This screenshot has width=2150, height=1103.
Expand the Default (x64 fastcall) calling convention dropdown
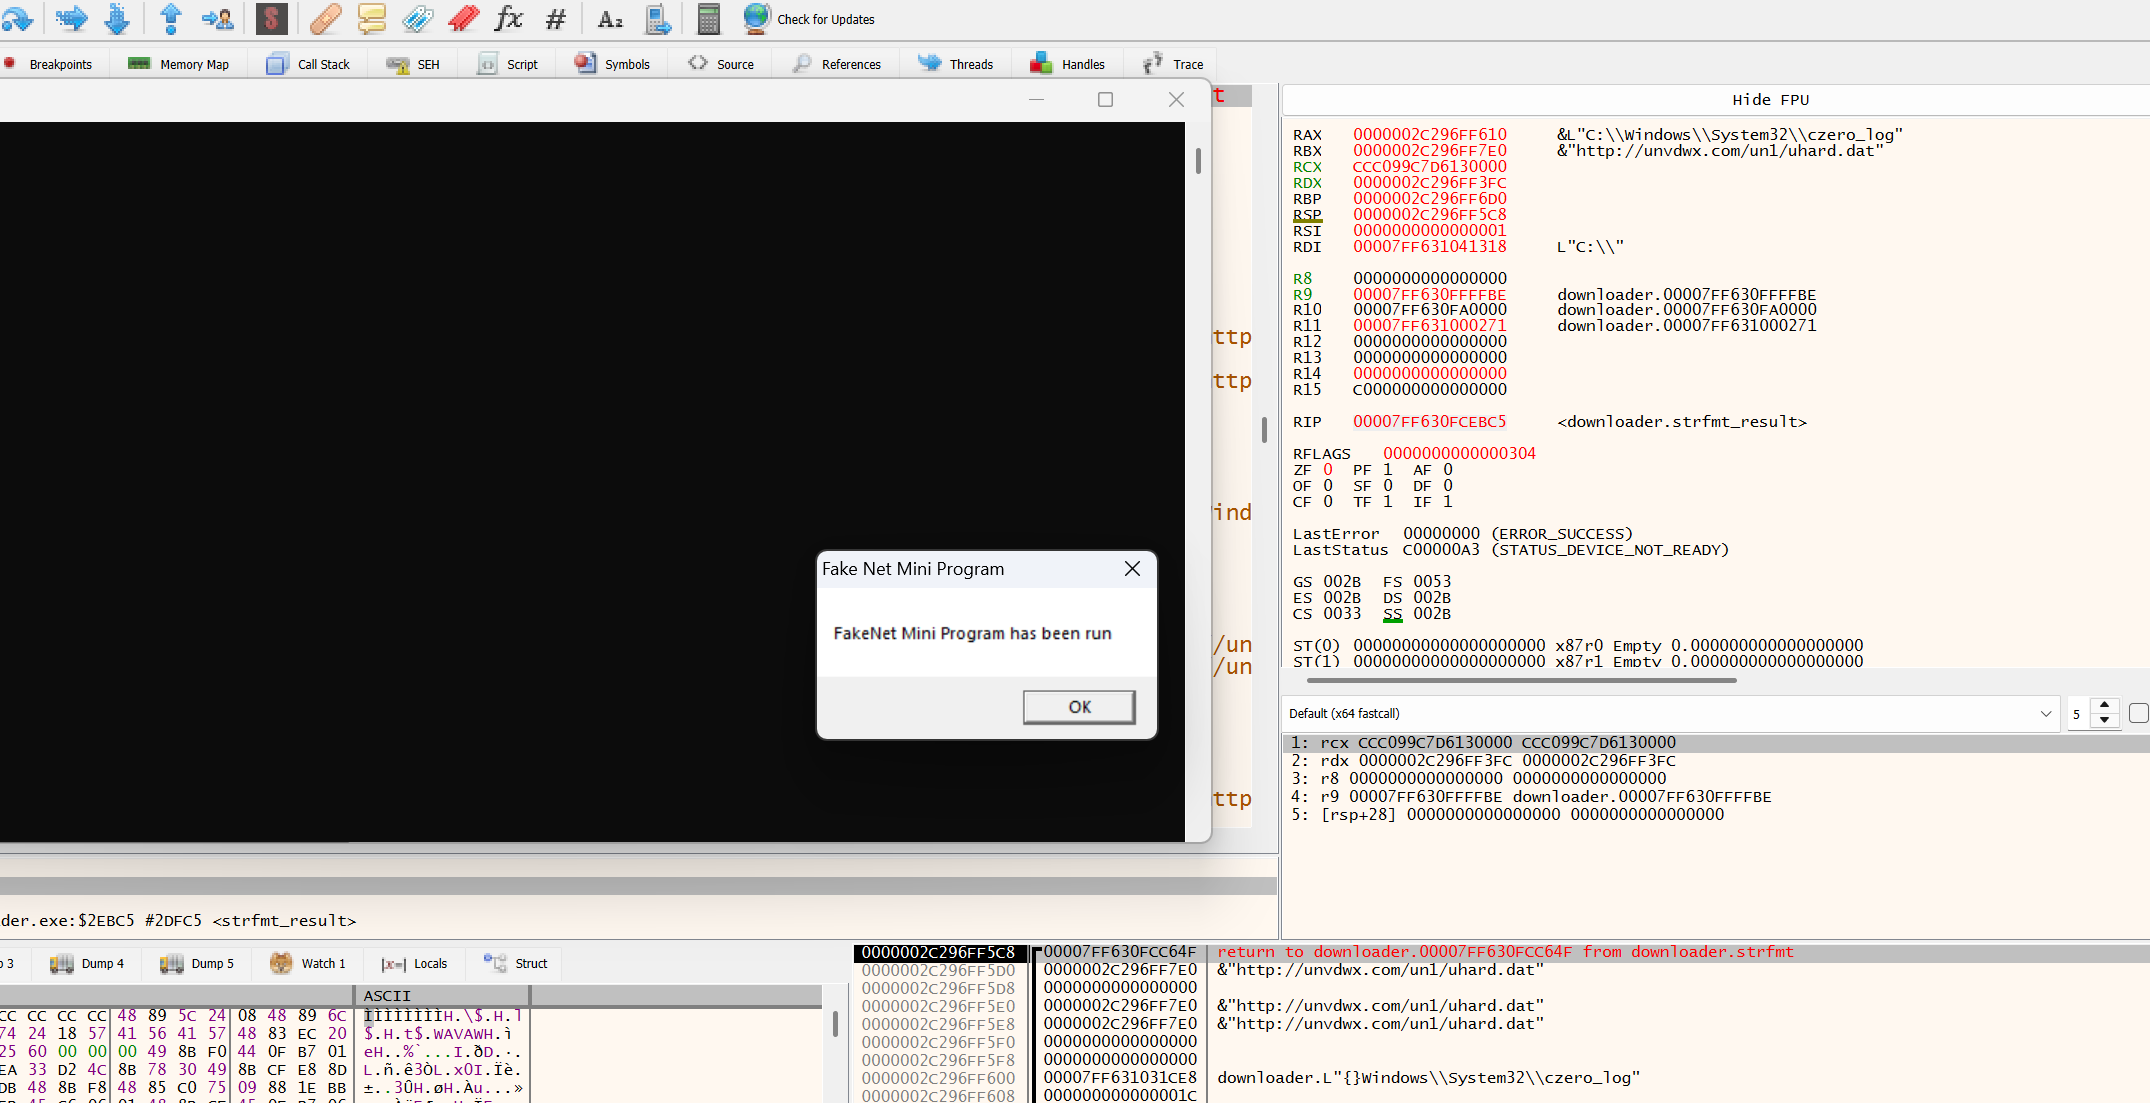point(1671,713)
